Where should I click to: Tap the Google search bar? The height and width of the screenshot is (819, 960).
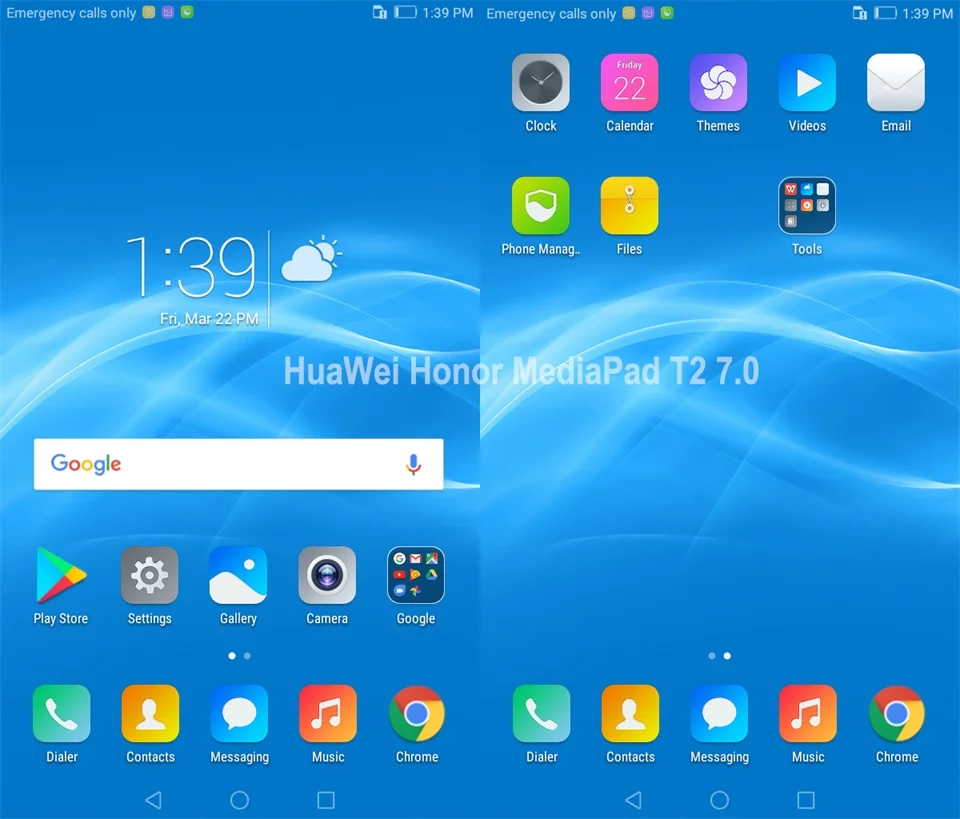238,464
